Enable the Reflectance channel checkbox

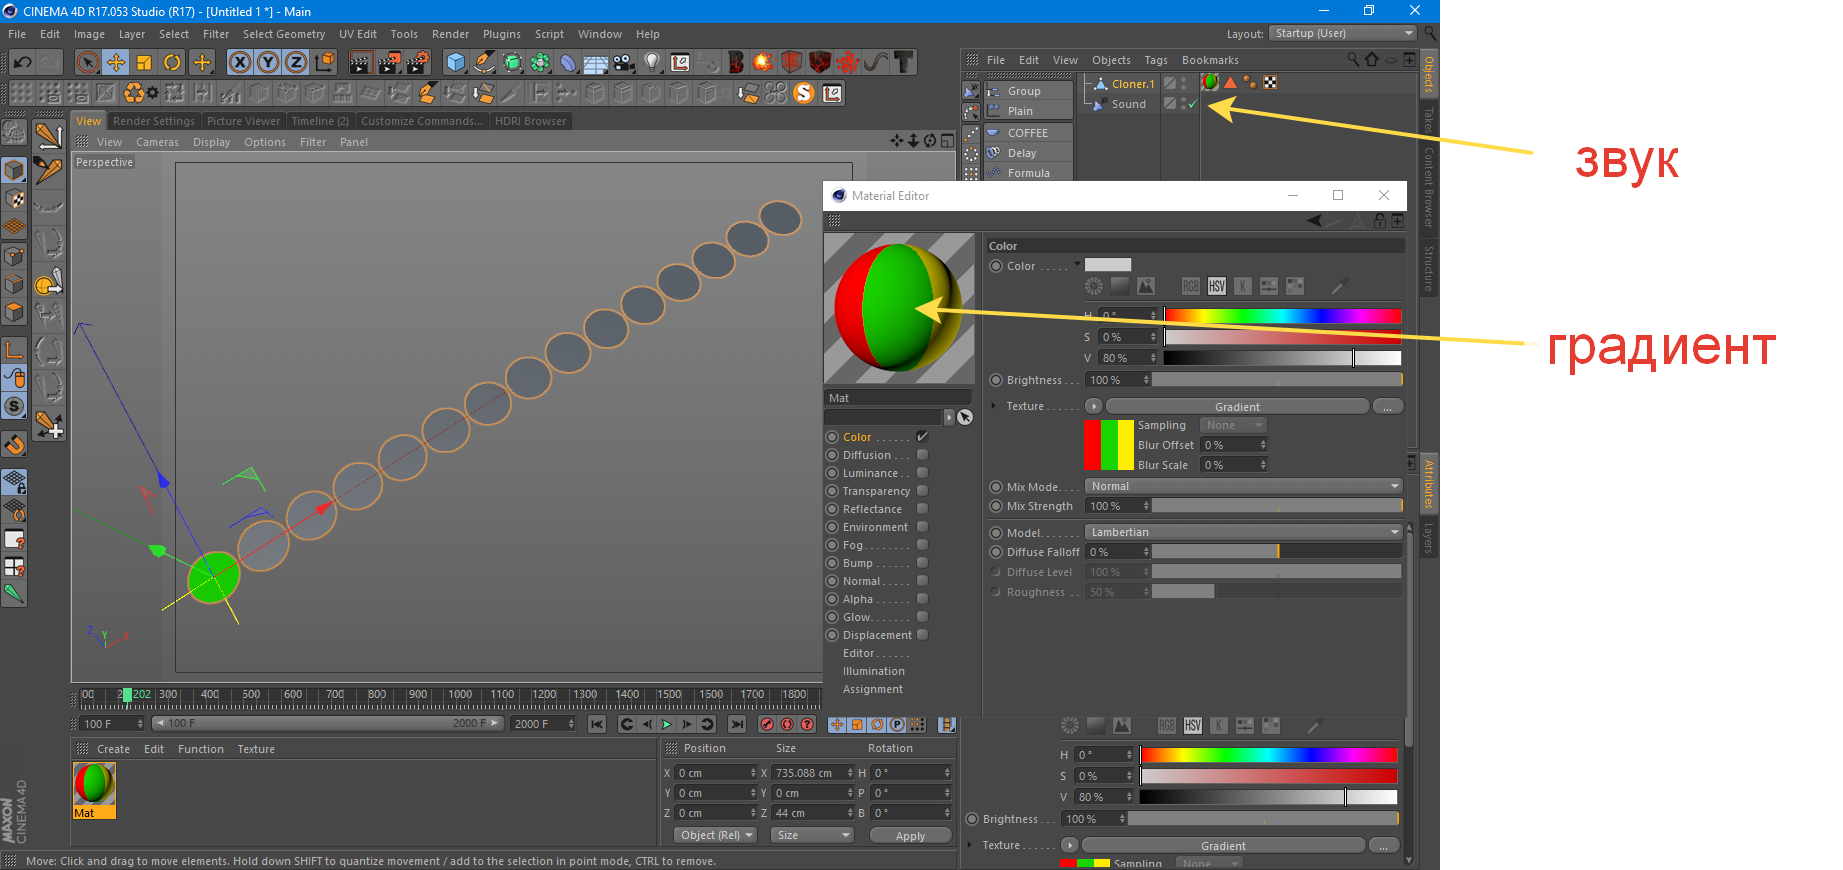[922, 509]
